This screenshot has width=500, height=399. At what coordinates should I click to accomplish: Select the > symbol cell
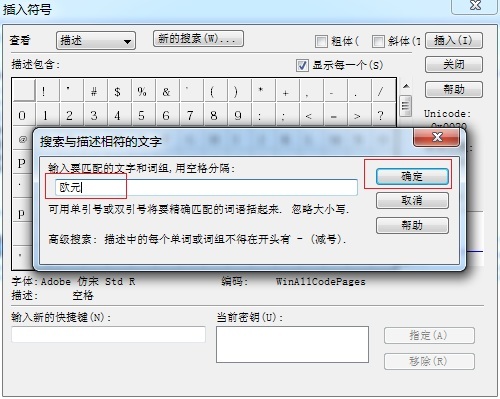point(359,114)
